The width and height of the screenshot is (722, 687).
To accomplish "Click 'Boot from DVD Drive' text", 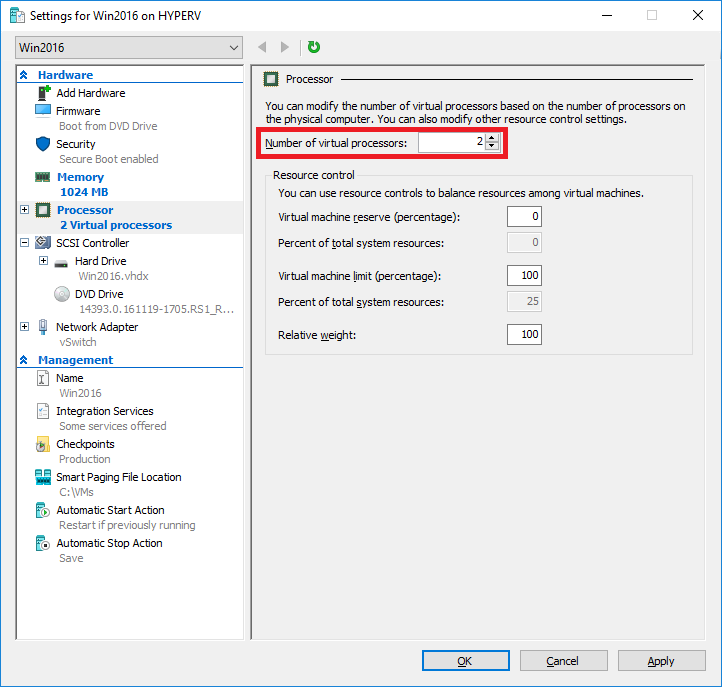I will [x=108, y=126].
